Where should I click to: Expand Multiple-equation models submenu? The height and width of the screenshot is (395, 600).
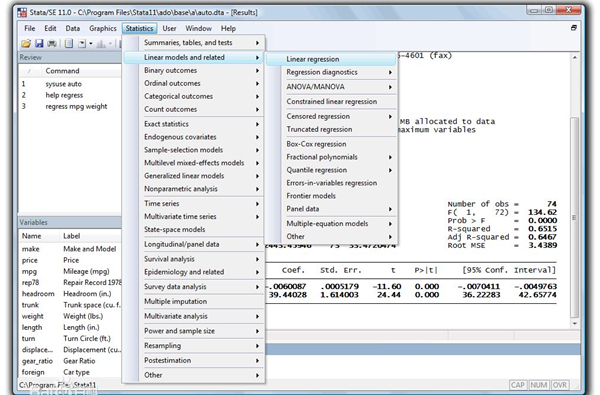331,224
